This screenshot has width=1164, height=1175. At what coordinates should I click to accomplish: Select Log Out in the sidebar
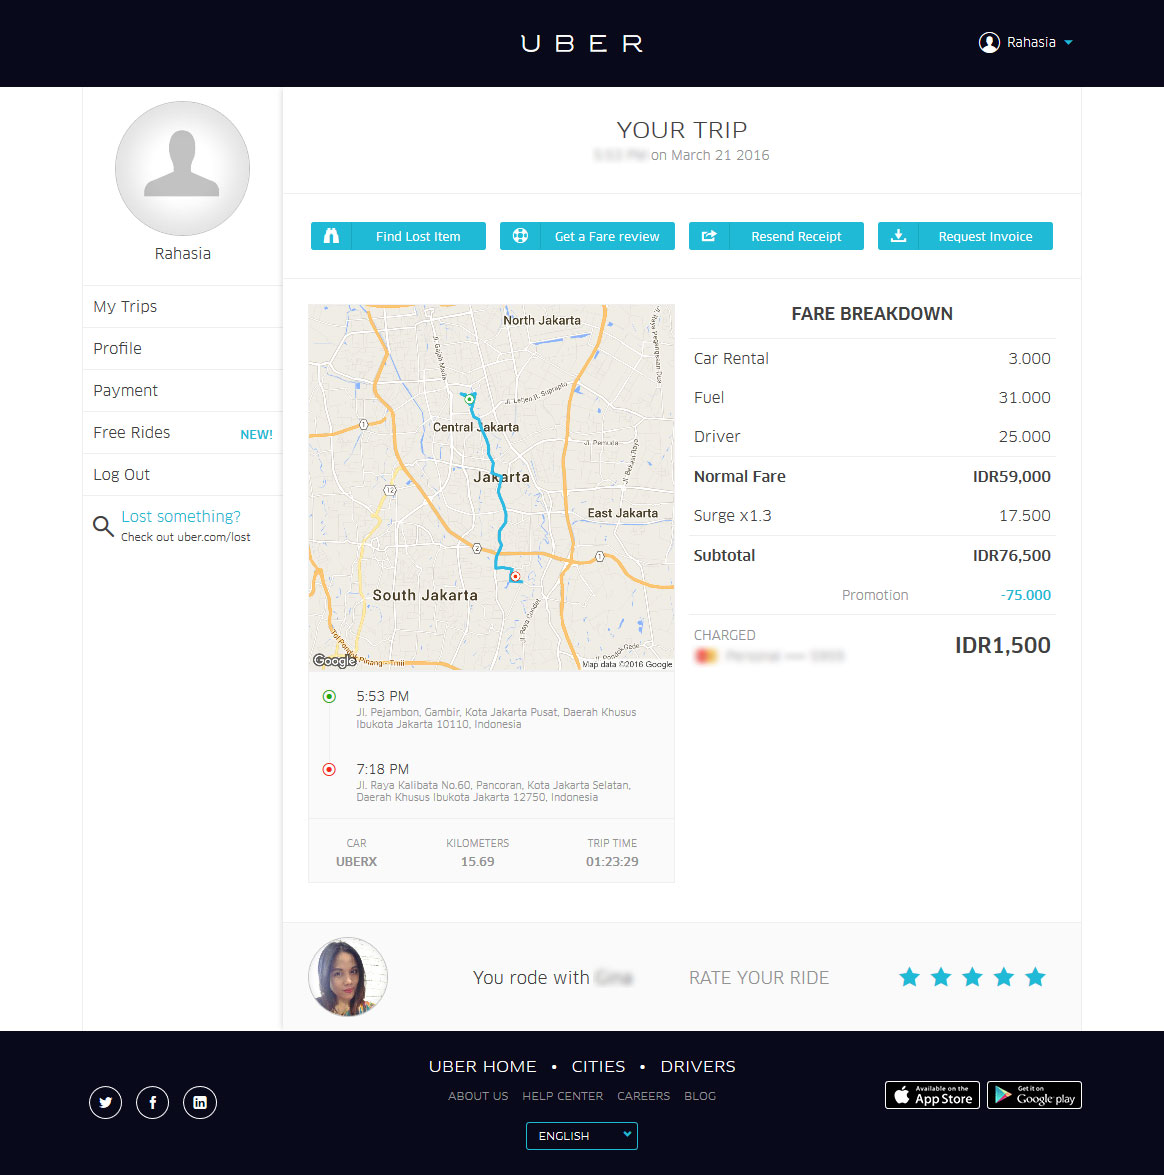click(182, 474)
